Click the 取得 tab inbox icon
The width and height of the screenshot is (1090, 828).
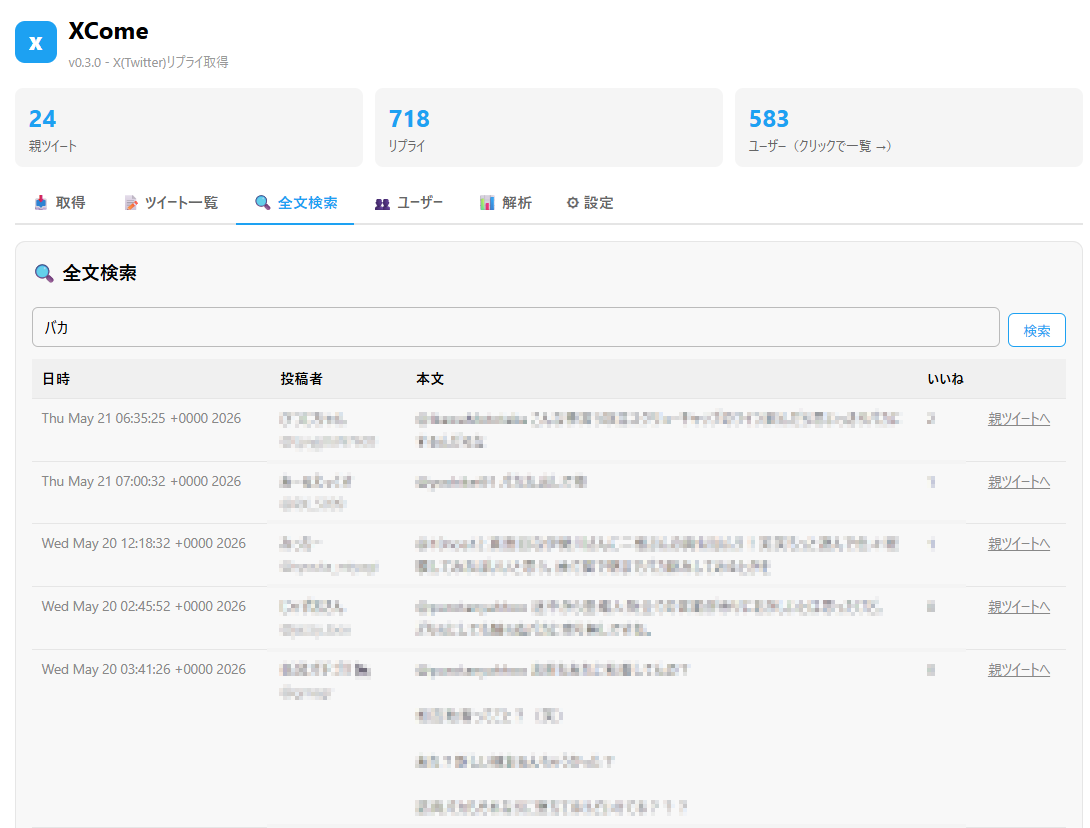pyautogui.click(x=41, y=202)
